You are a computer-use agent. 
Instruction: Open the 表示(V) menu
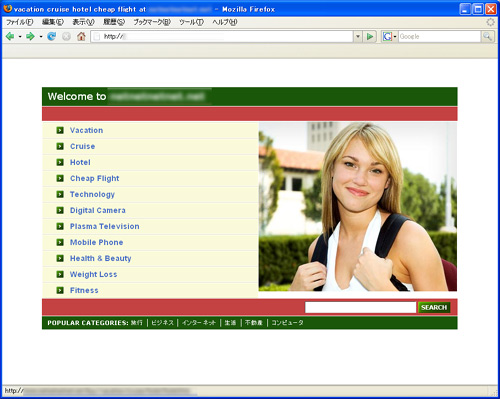click(83, 22)
